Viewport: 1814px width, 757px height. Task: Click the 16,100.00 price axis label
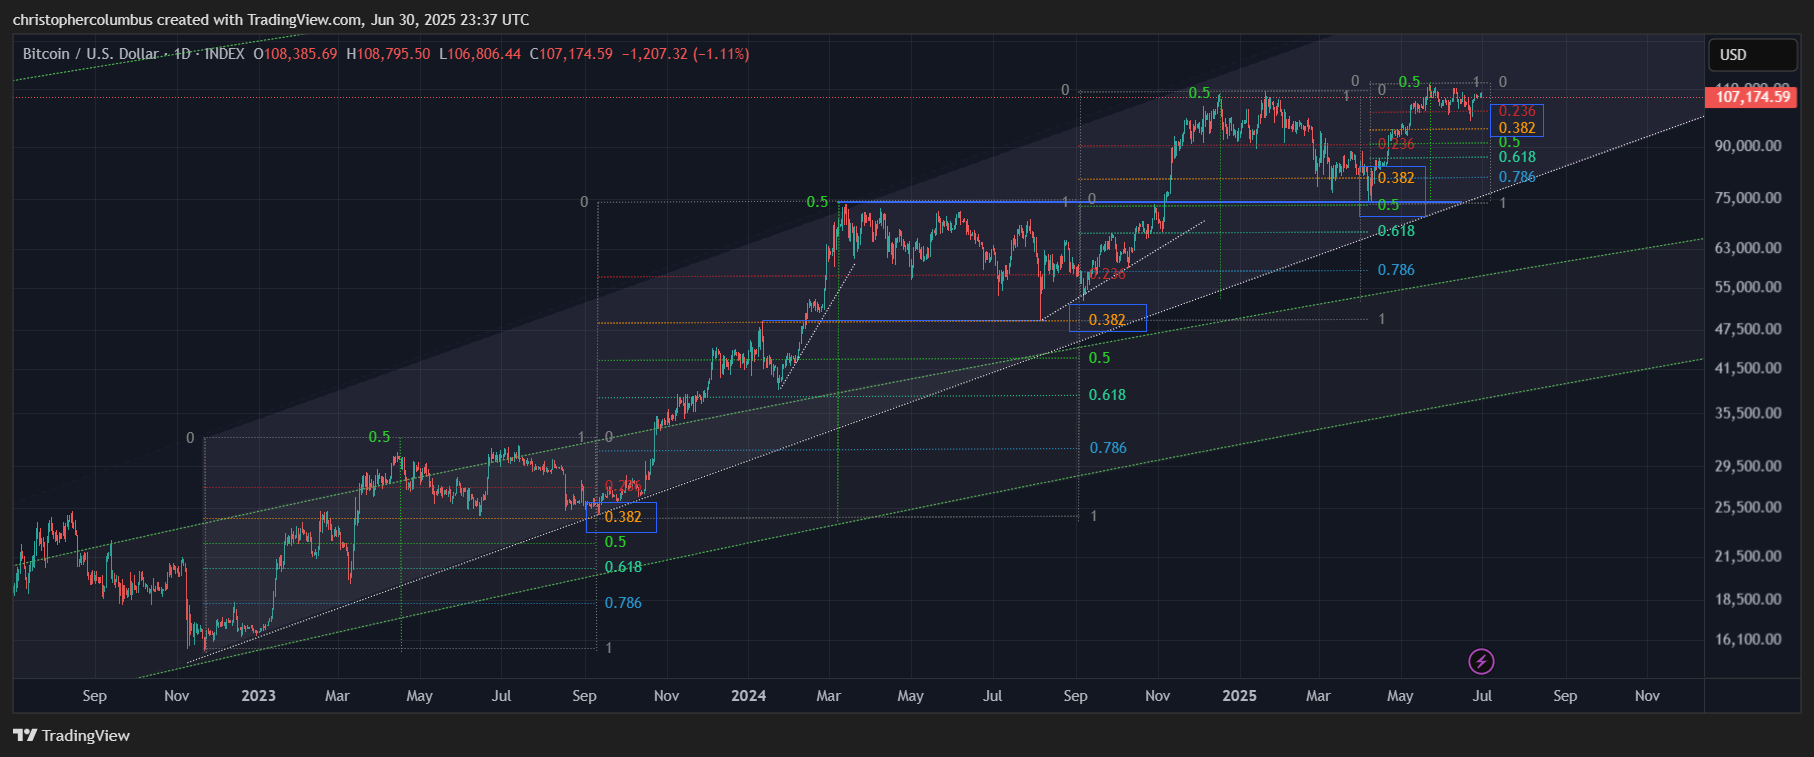[x=1748, y=639]
